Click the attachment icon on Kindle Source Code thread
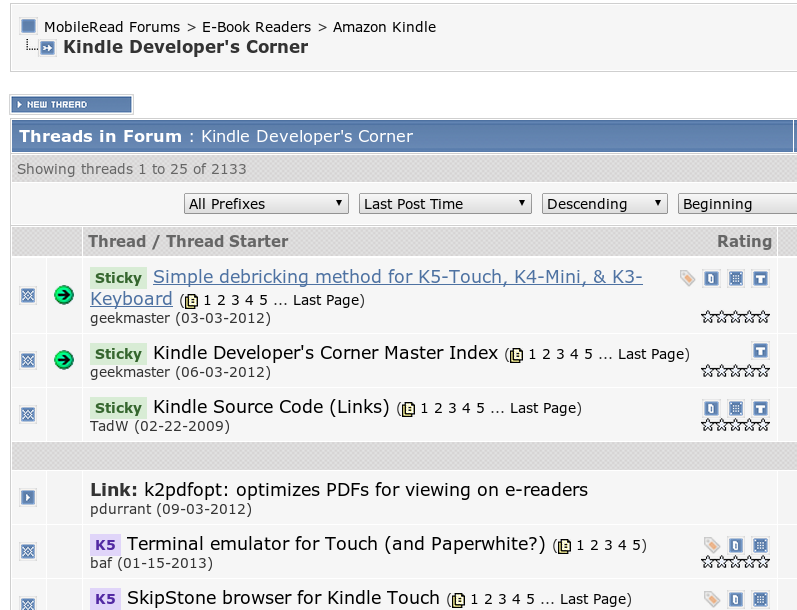 (x=711, y=408)
